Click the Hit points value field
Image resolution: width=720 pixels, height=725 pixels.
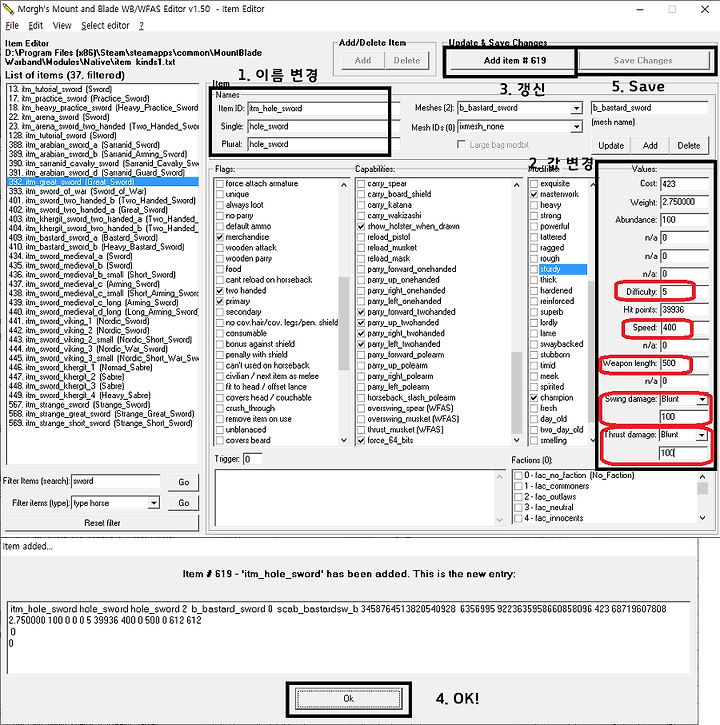pyautogui.click(x=684, y=310)
